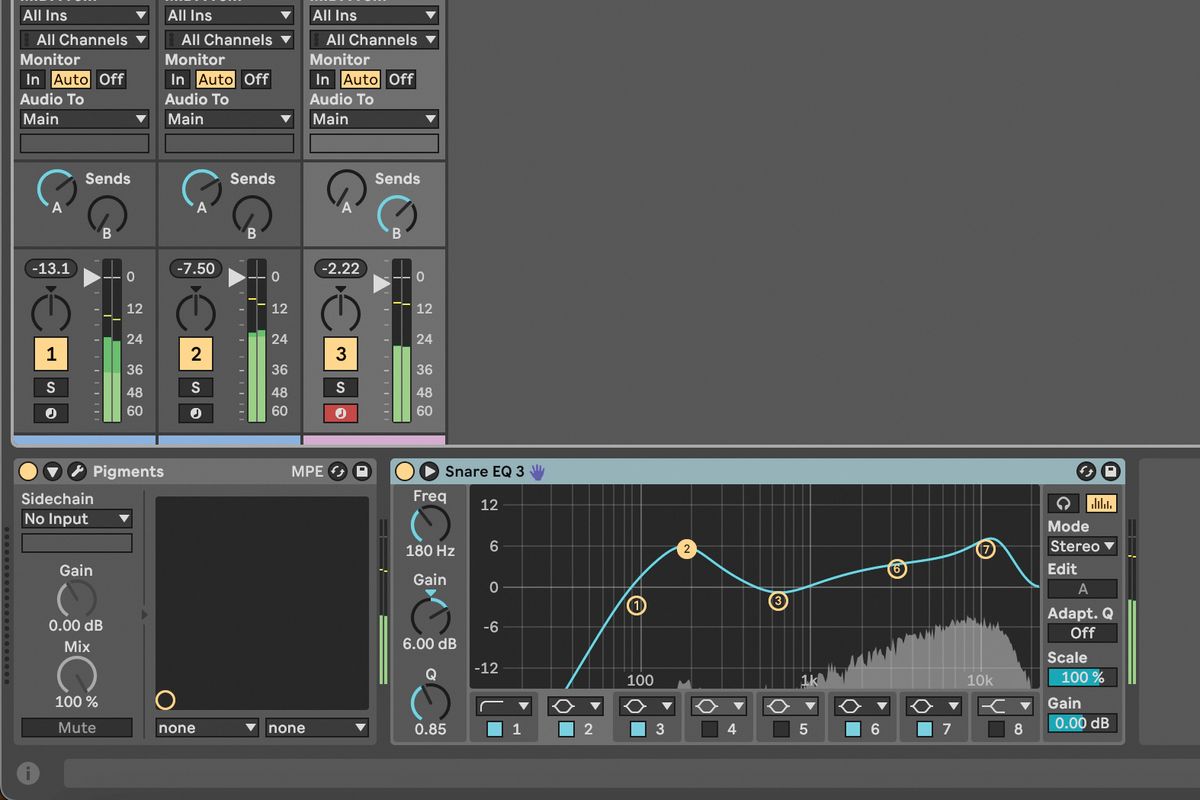Select filter node 2 on the EQ curve
The image size is (1200, 800).
[x=687, y=548]
